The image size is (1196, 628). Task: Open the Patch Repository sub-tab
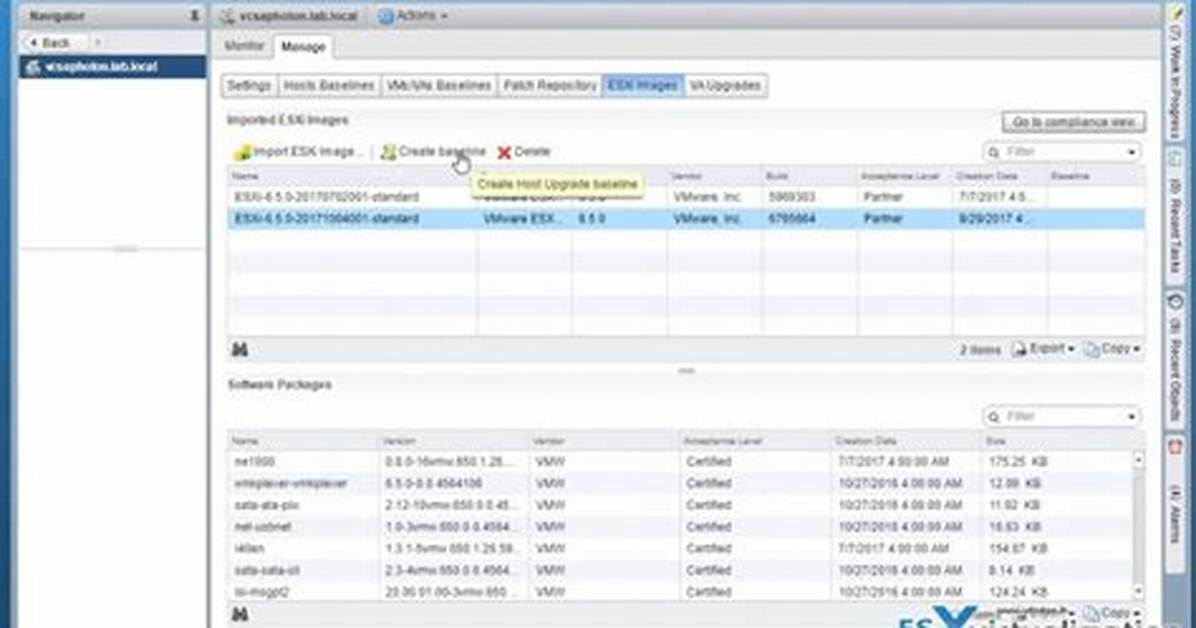(x=550, y=85)
